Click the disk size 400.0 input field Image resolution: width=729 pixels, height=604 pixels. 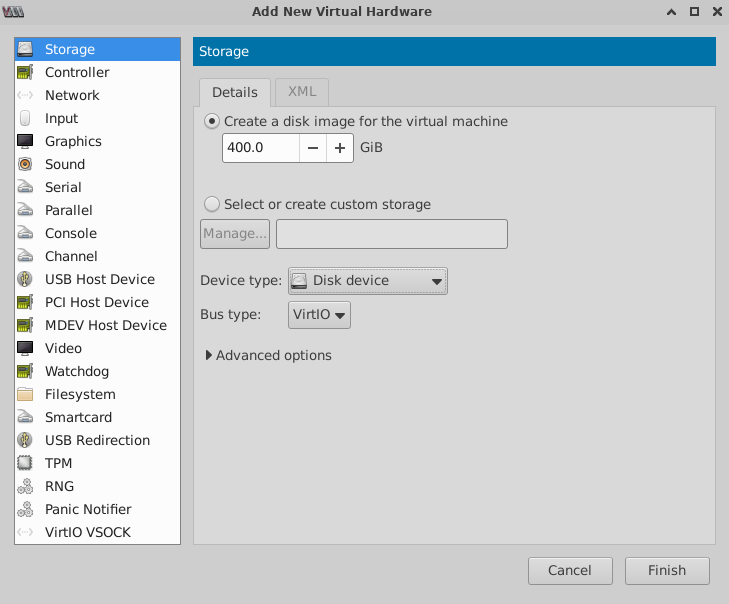pos(260,148)
